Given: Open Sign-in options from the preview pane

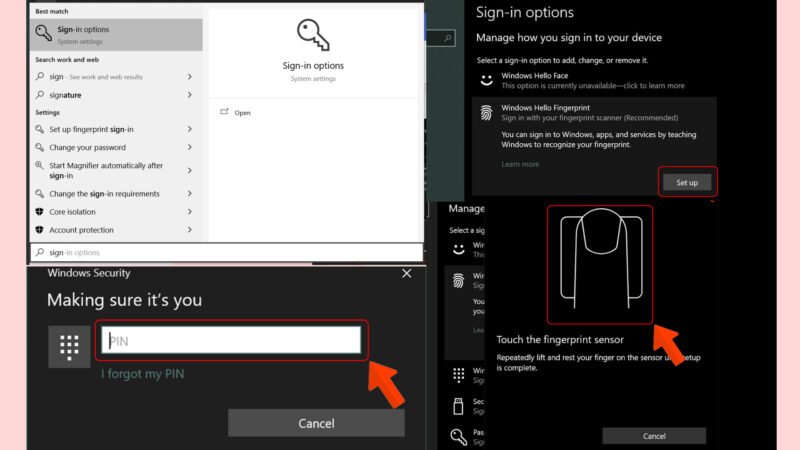Looking at the screenshot, I should pyautogui.click(x=242, y=113).
